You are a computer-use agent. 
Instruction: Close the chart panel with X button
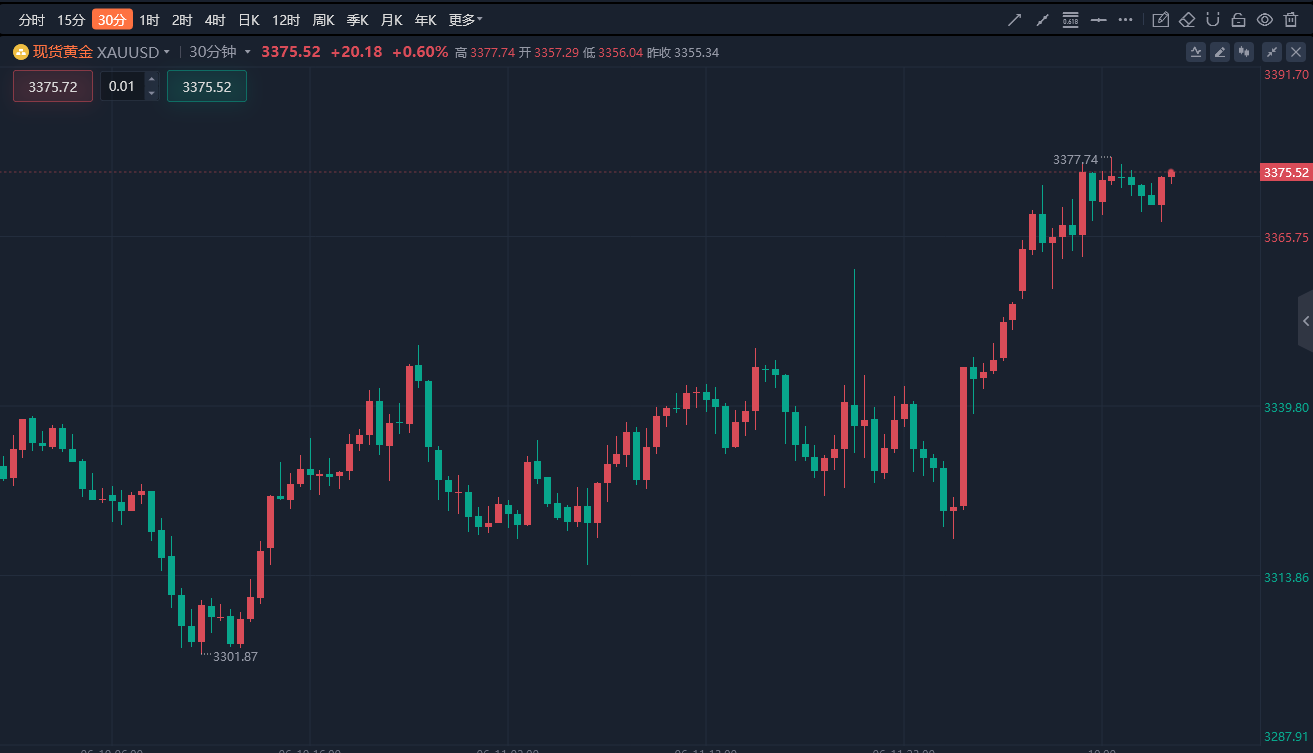(1296, 52)
